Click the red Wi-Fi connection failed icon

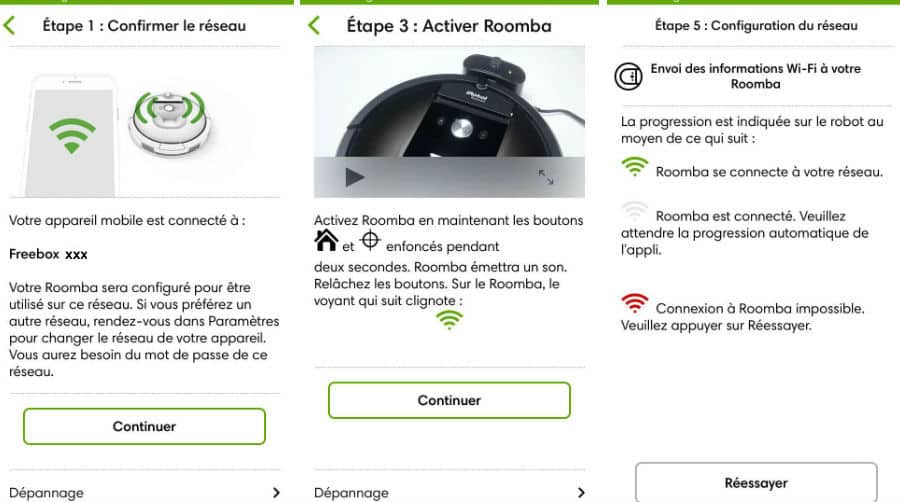(x=634, y=303)
